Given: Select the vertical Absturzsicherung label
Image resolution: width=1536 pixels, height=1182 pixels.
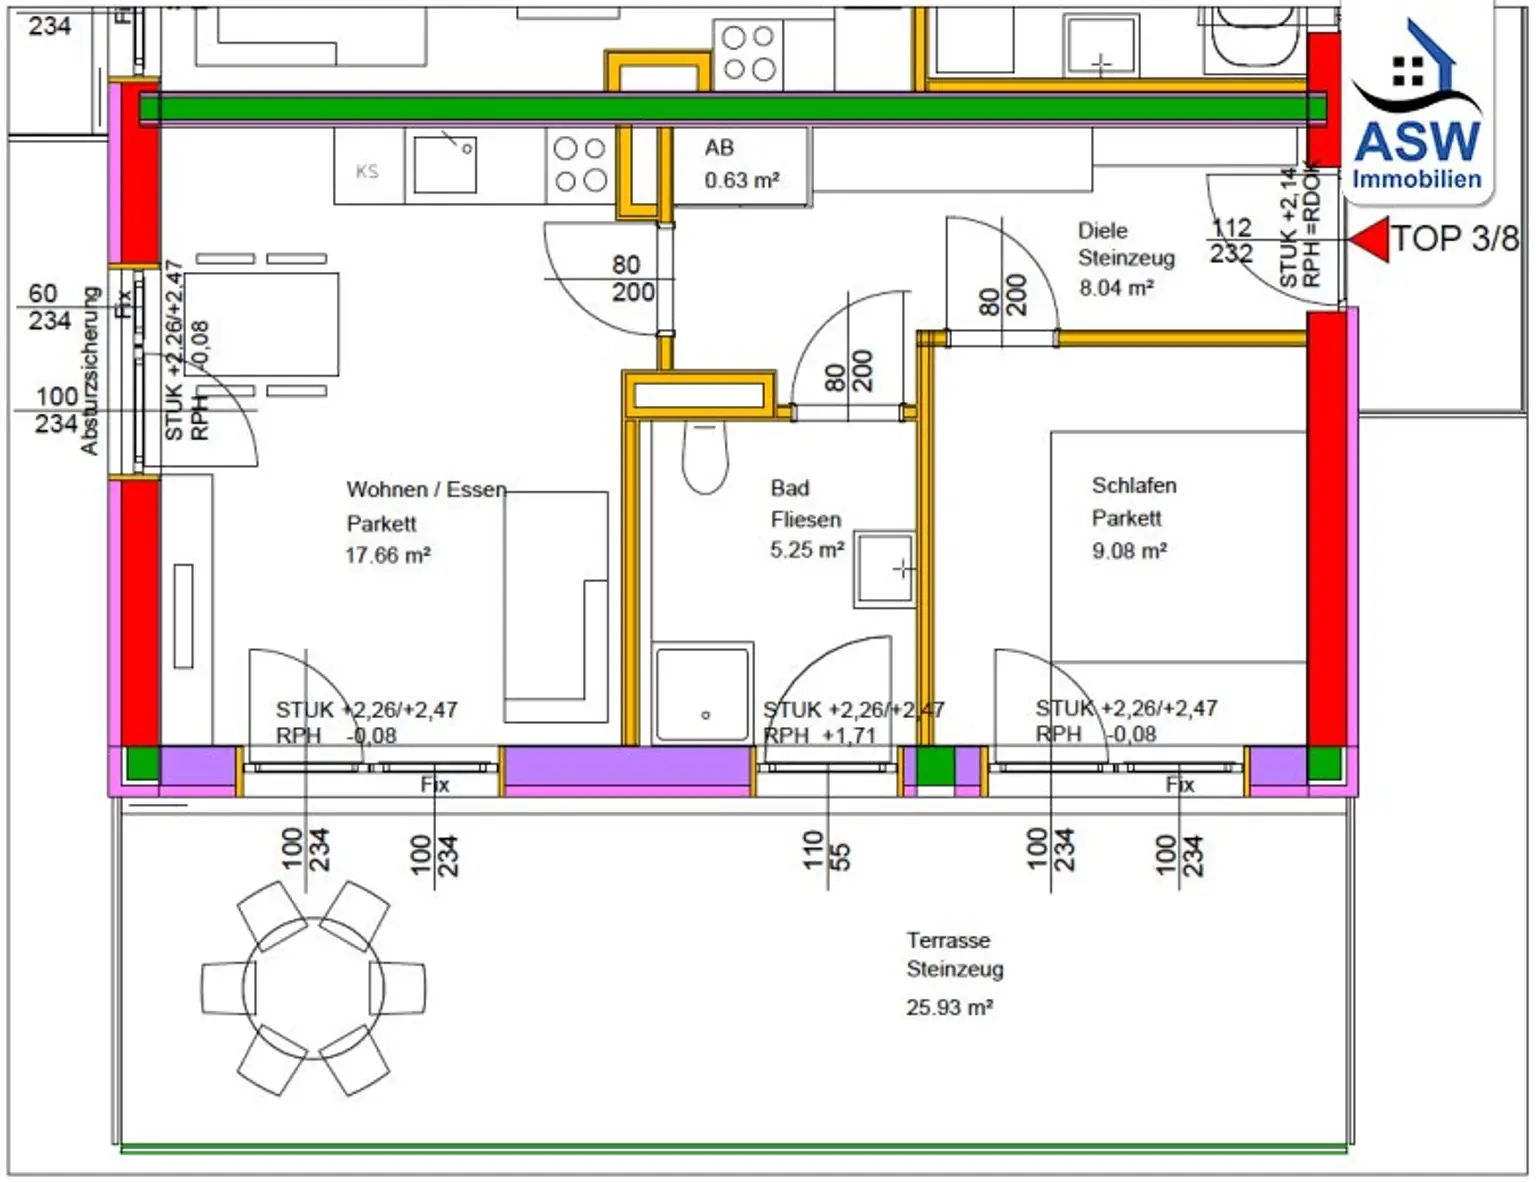Looking at the screenshot, I should [90, 370].
